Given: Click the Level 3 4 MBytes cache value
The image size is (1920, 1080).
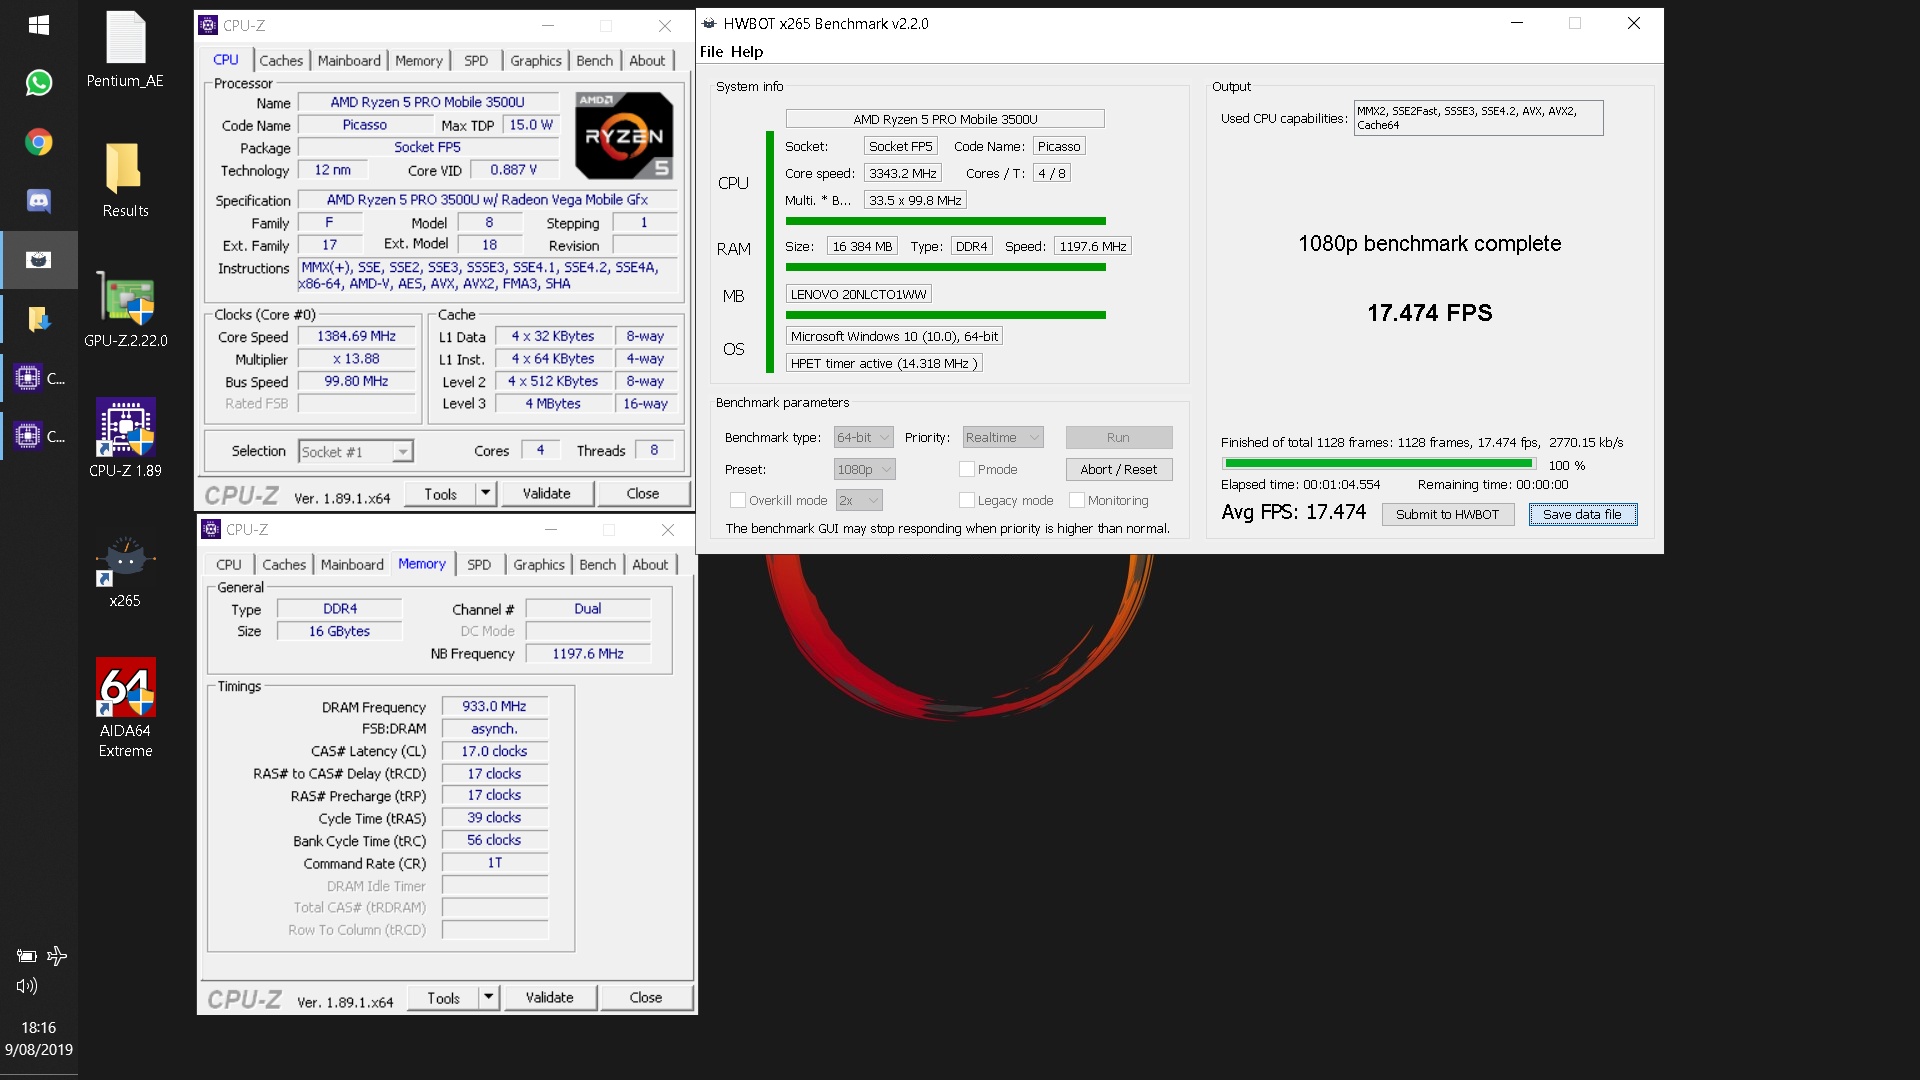Looking at the screenshot, I should (x=553, y=404).
